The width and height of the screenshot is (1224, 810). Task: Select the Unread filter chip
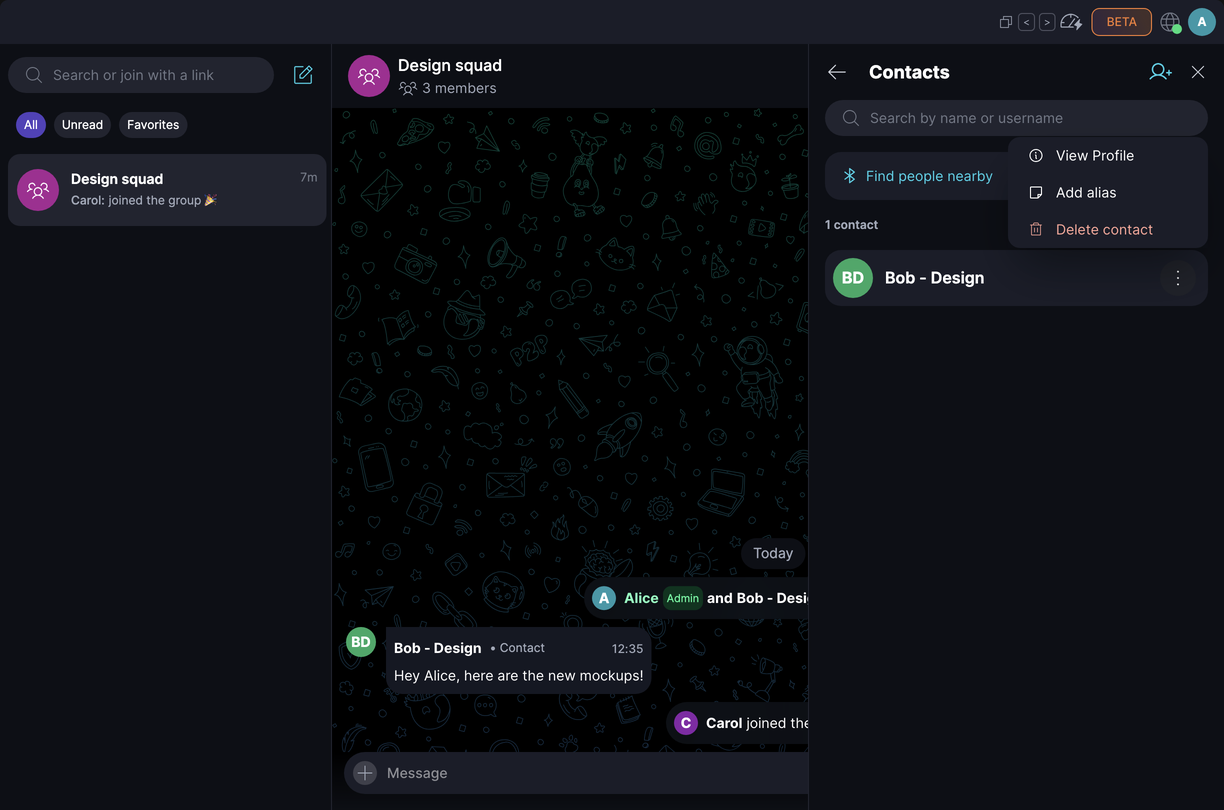click(82, 125)
